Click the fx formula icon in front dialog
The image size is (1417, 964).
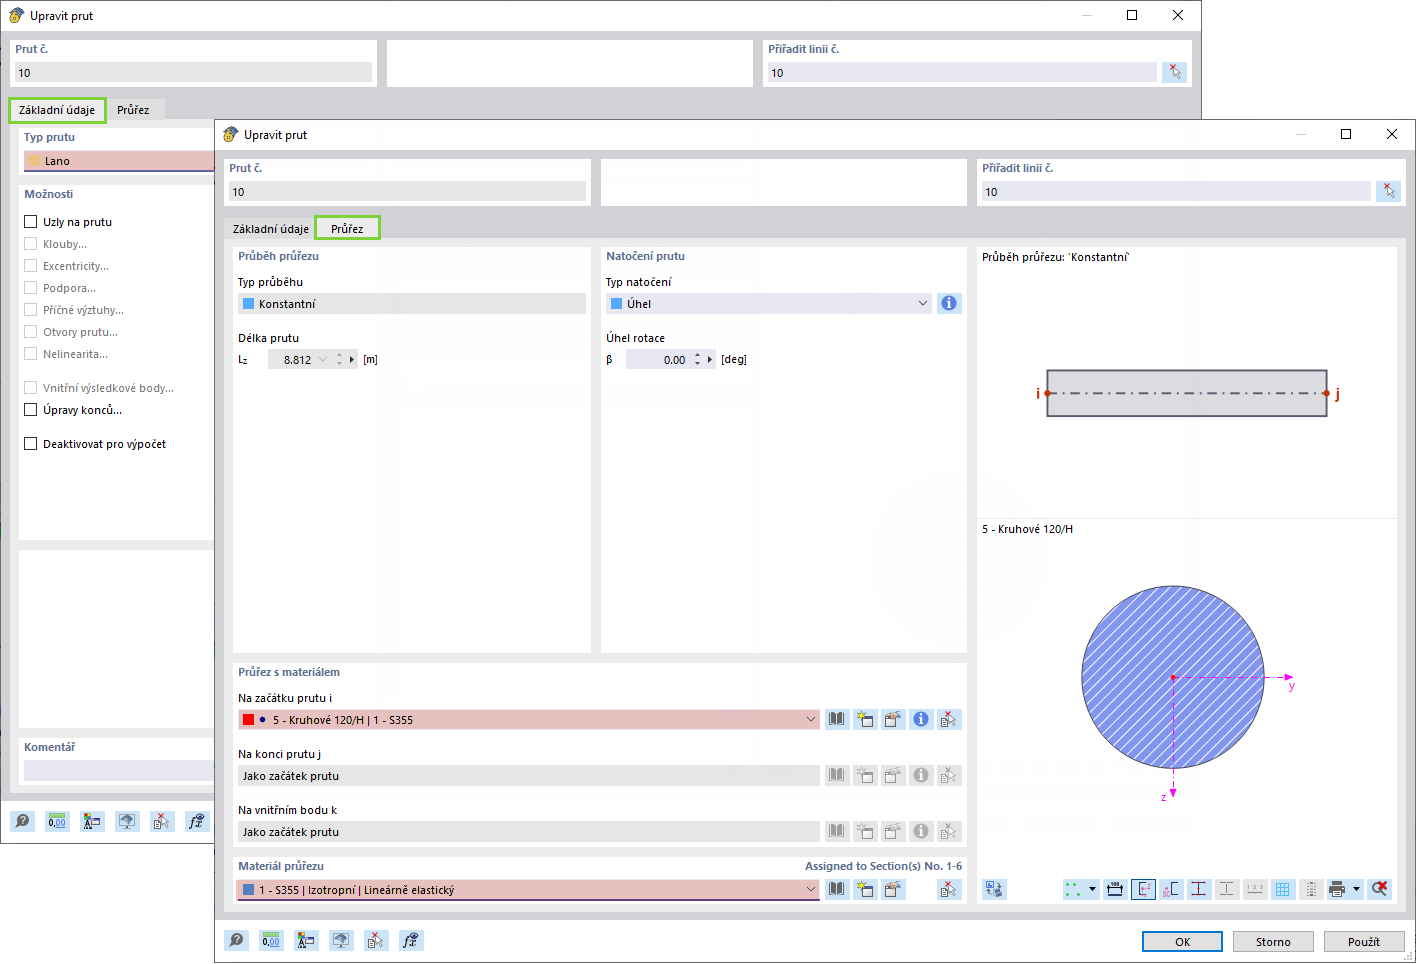pyautogui.click(x=410, y=940)
